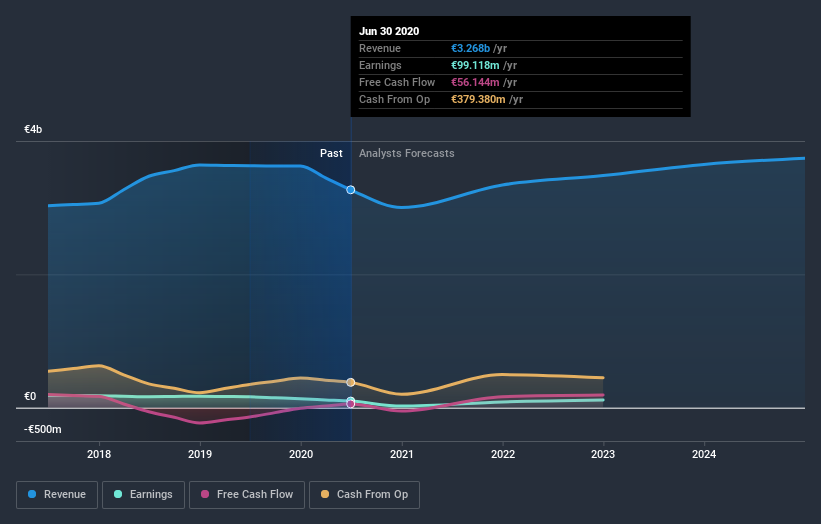
Task: Click the -€500m y-axis label
Action: 42,429
